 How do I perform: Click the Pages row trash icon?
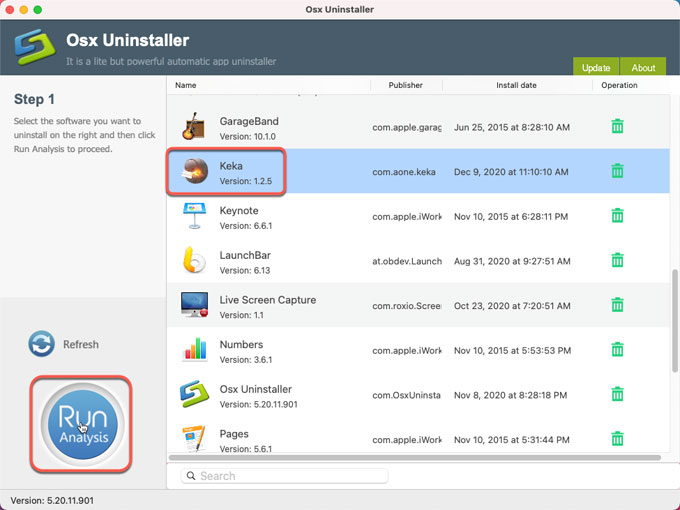617,439
